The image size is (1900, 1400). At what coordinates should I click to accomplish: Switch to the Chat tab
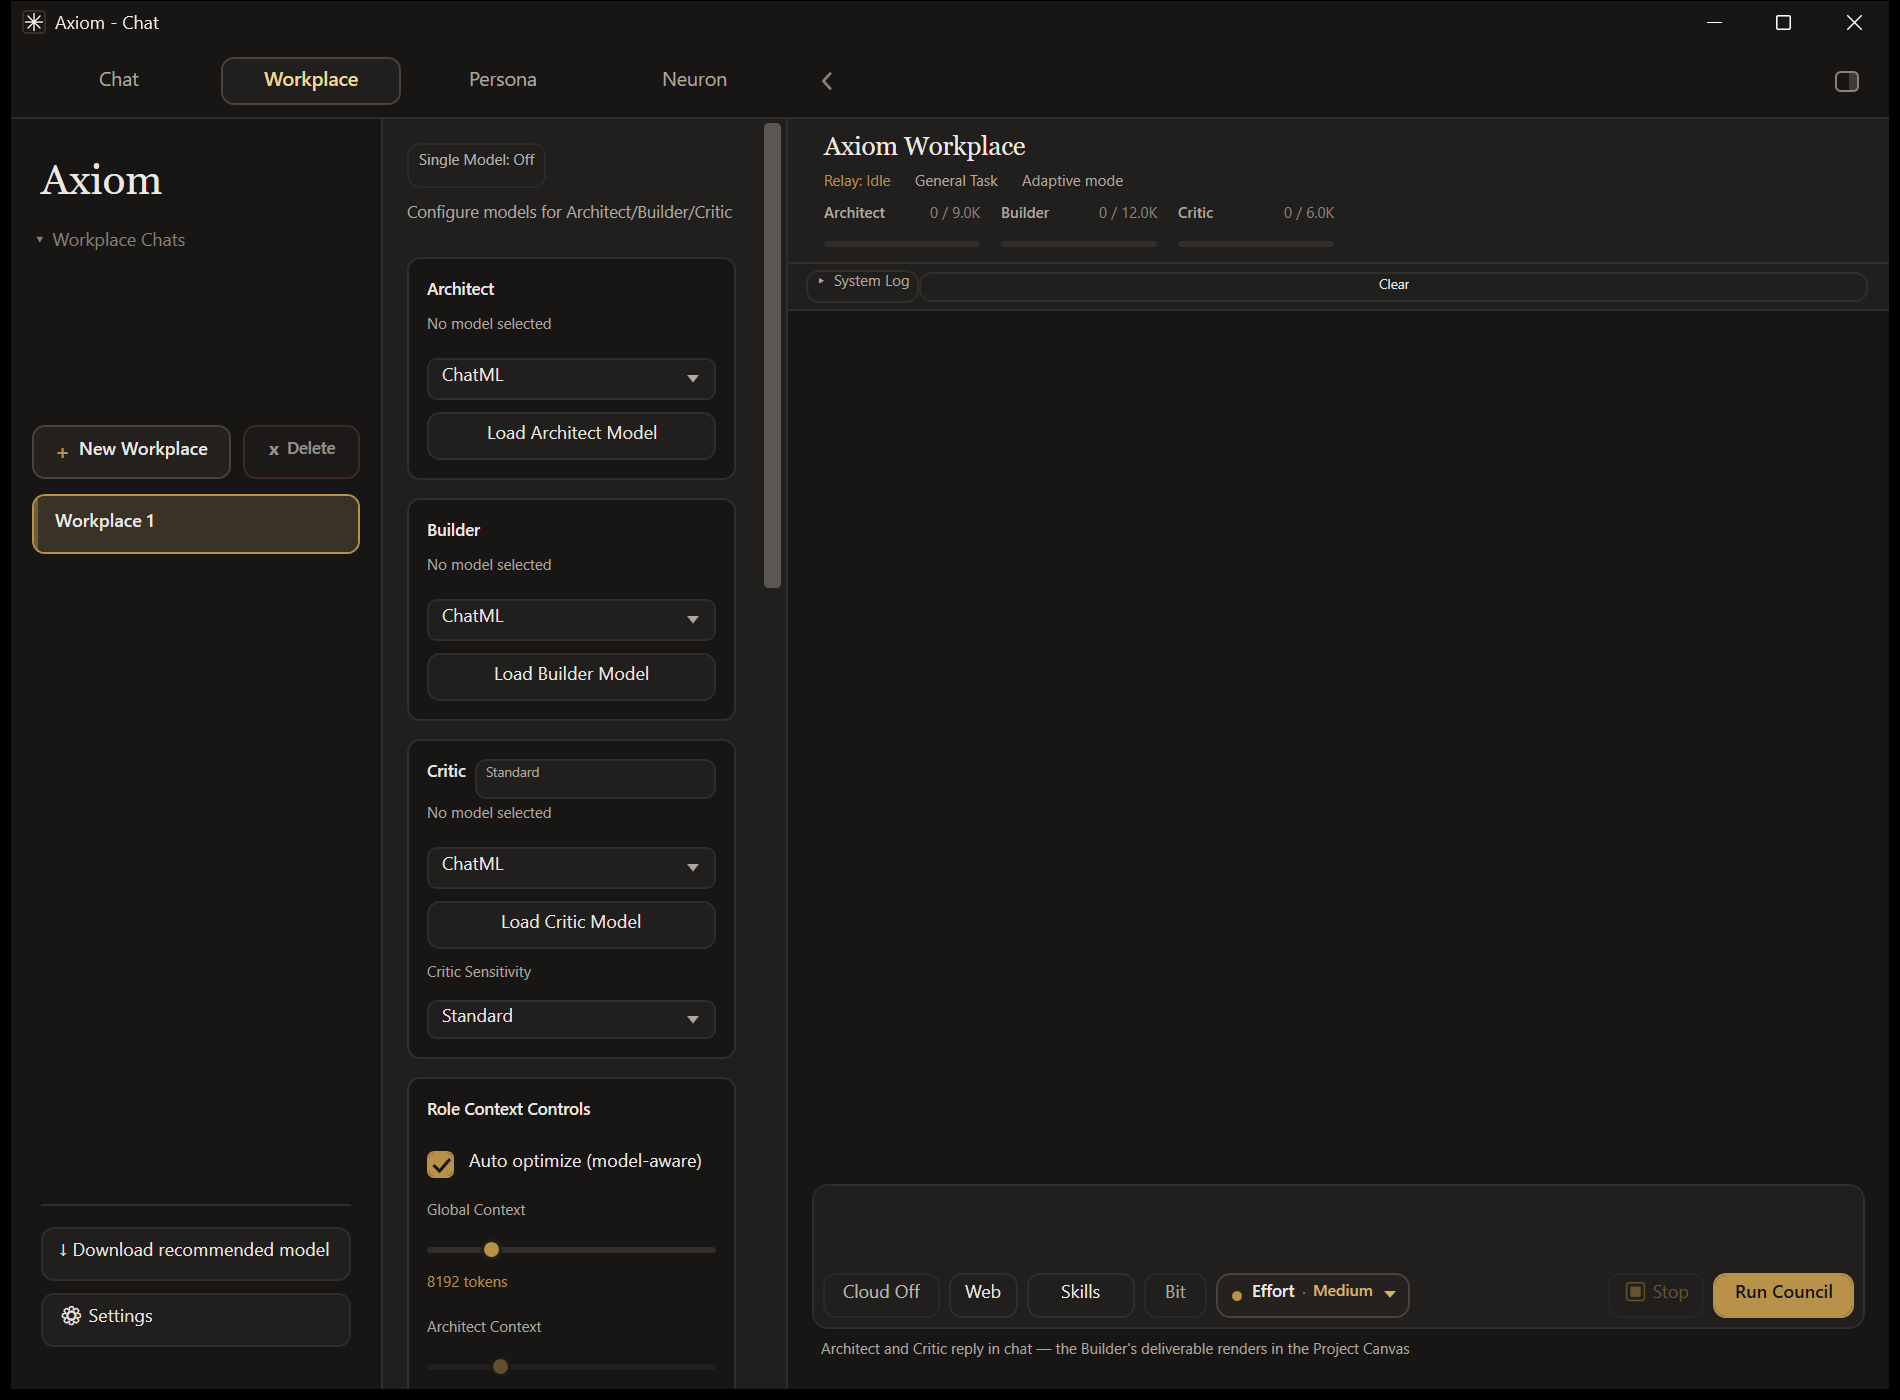119,80
